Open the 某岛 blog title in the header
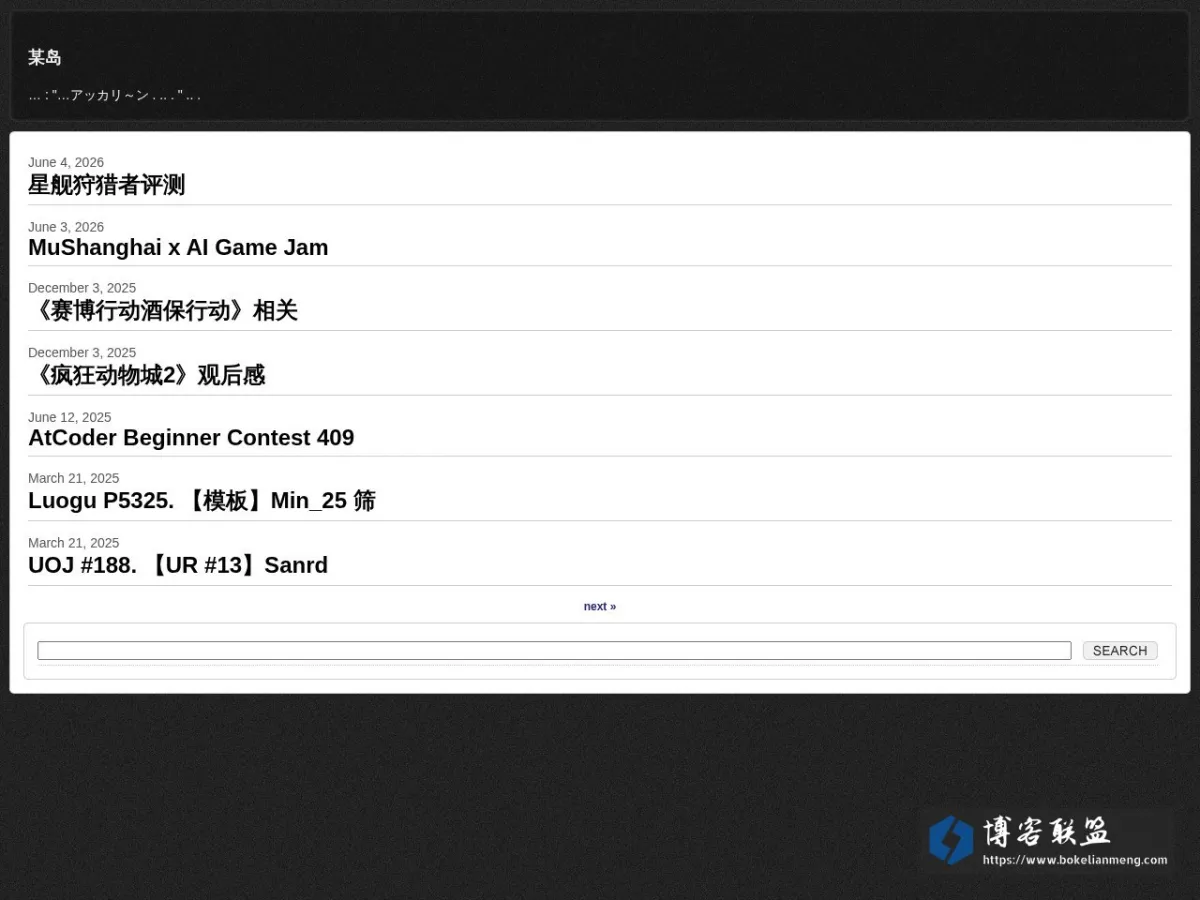The image size is (1200, 900). click(x=45, y=58)
